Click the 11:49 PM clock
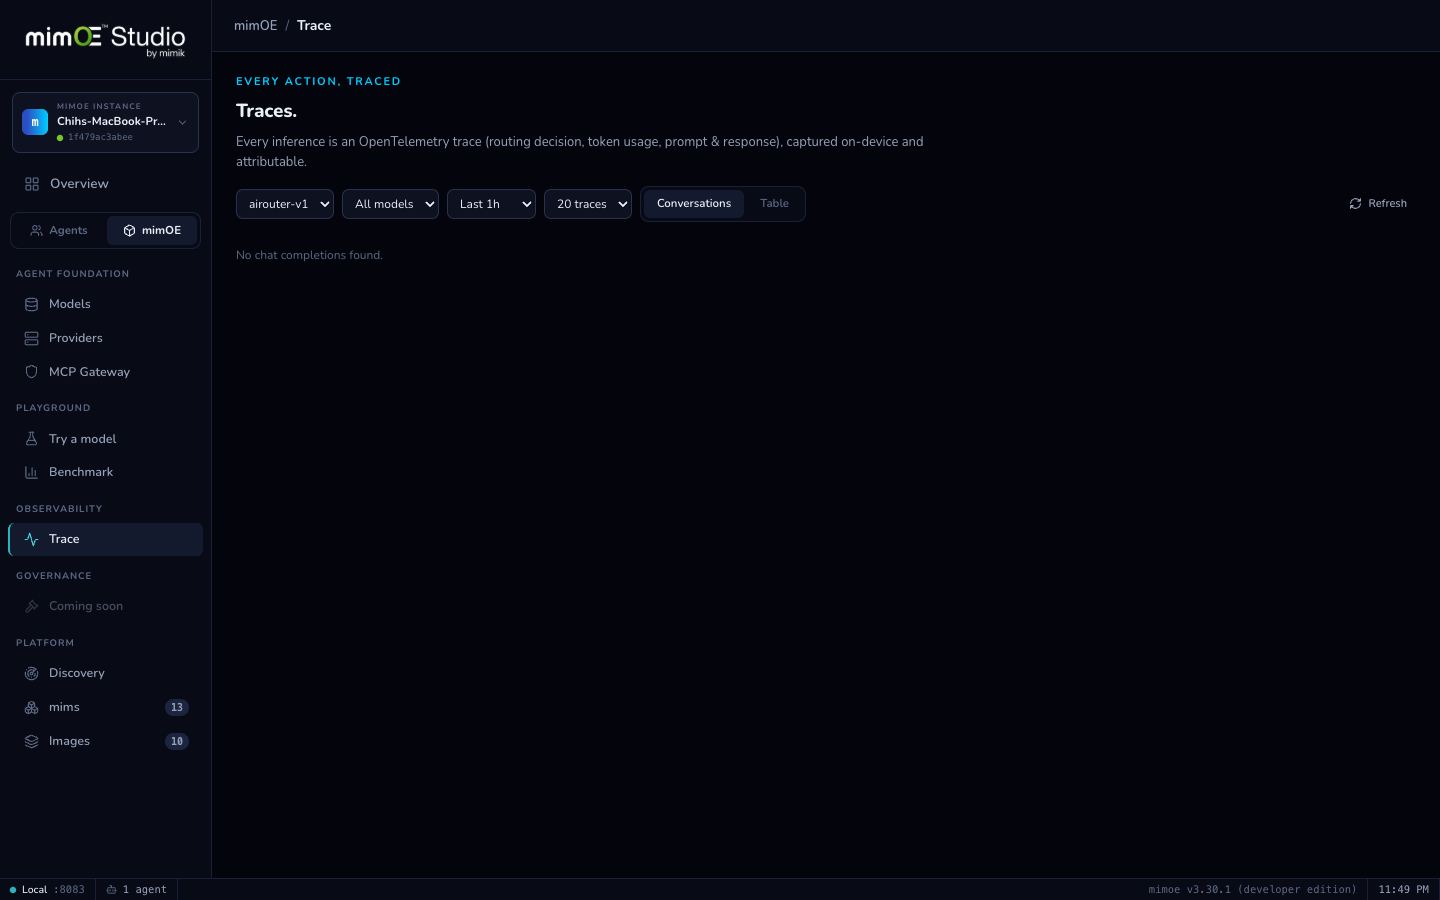Image resolution: width=1440 pixels, height=900 pixels. (x=1403, y=890)
